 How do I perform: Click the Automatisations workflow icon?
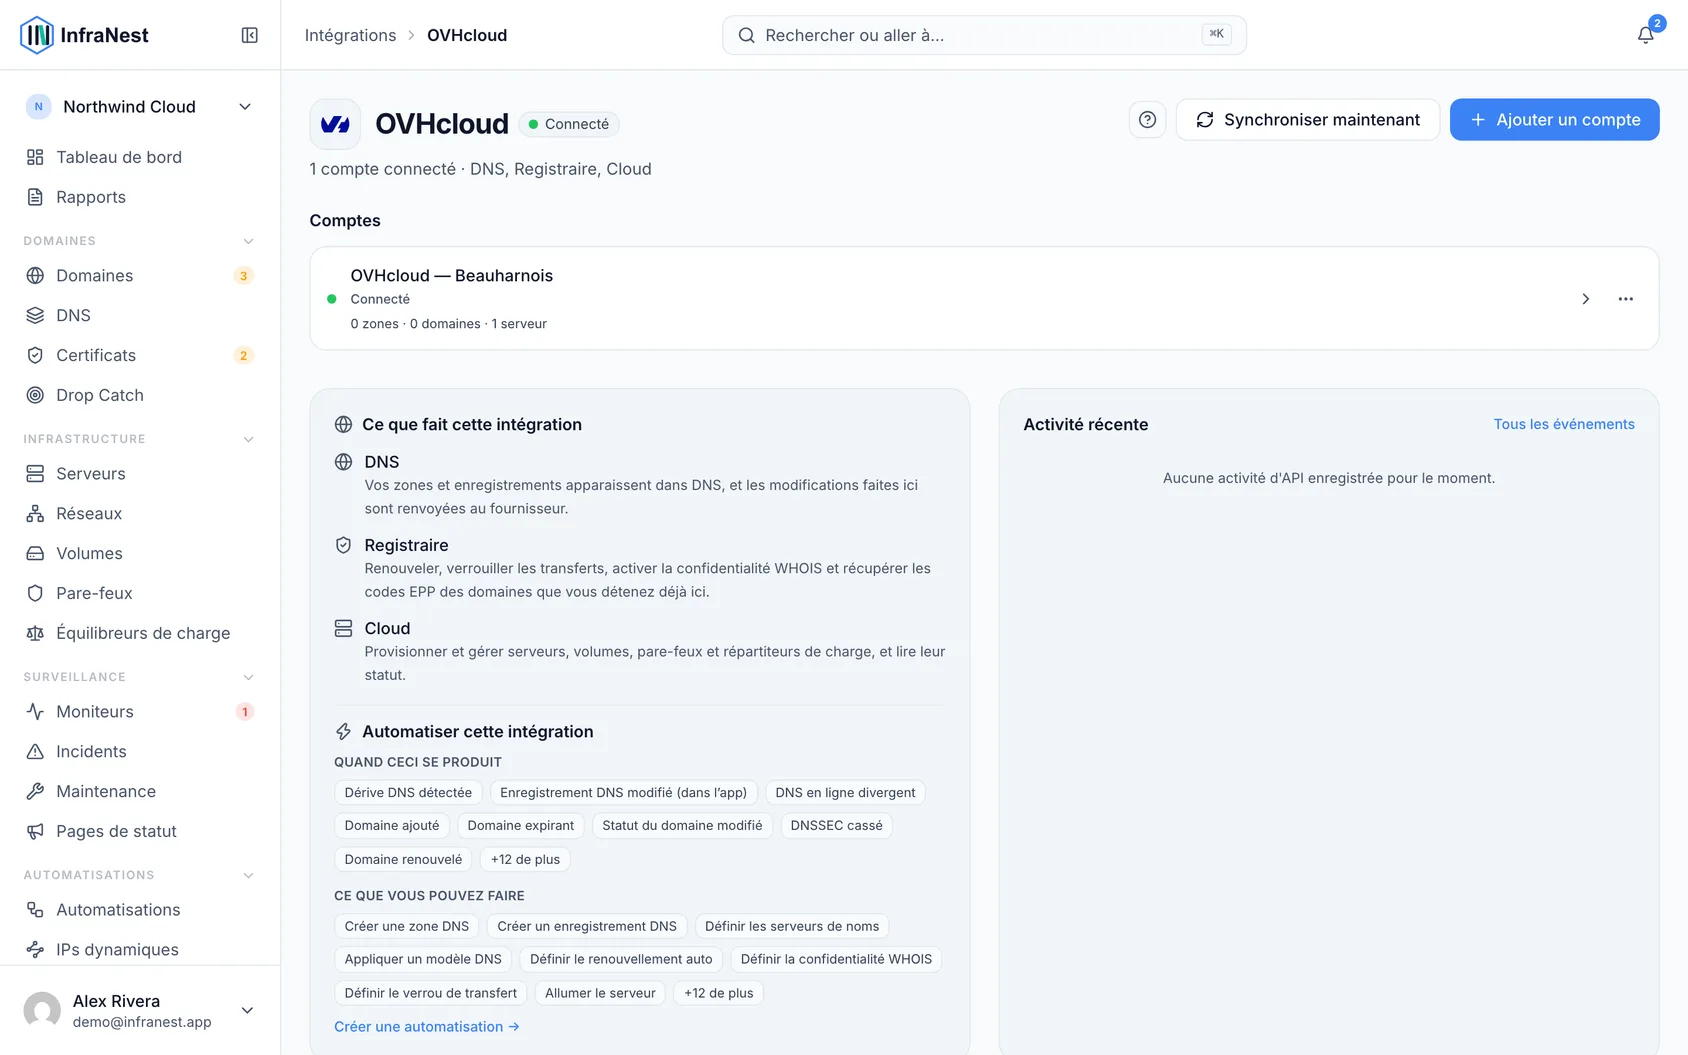35,909
